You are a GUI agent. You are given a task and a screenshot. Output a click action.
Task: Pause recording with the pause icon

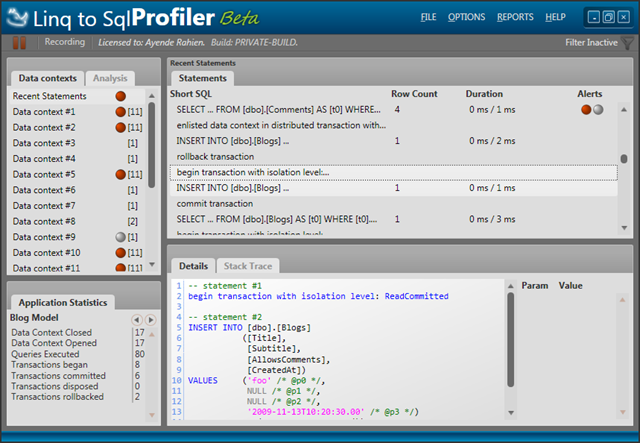pyautogui.click(x=19, y=42)
